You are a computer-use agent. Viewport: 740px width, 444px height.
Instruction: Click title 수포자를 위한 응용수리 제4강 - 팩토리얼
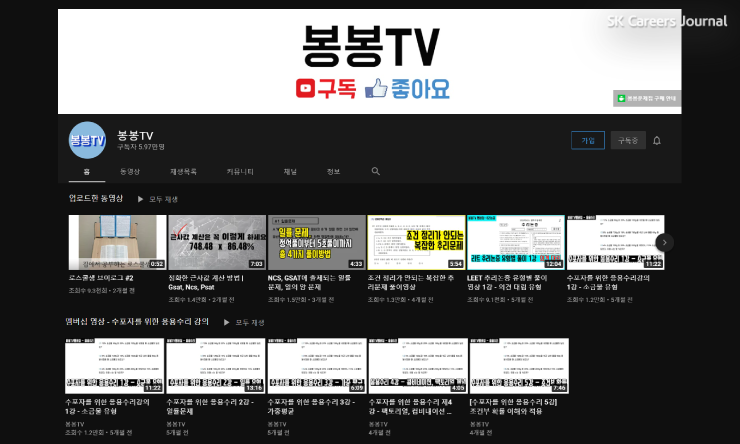pyautogui.click(x=411, y=407)
